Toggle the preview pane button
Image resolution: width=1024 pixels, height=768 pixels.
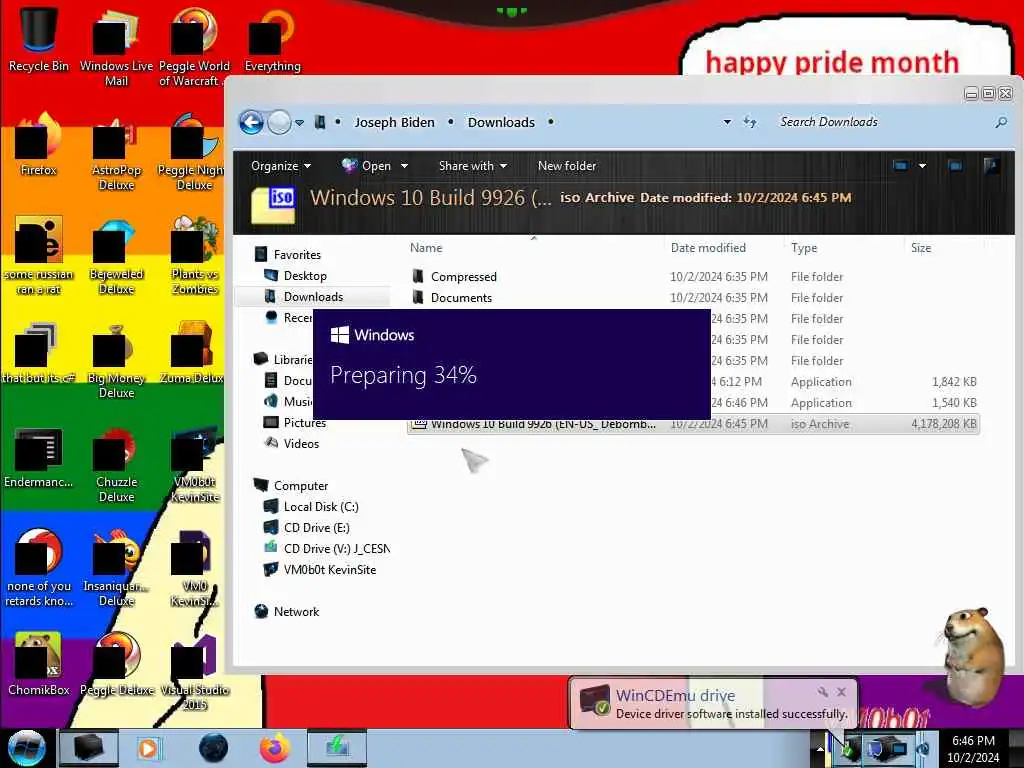[955, 166]
